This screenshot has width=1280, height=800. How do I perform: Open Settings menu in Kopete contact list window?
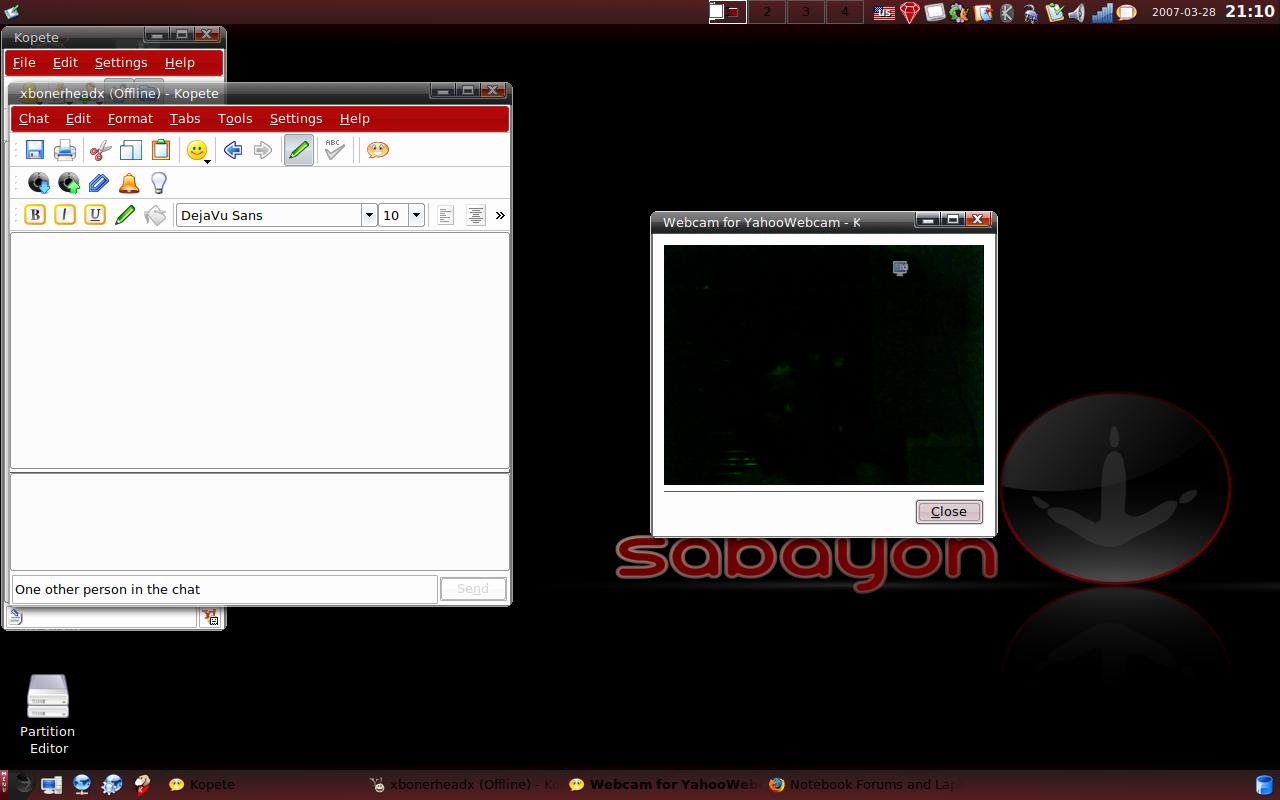coord(121,62)
